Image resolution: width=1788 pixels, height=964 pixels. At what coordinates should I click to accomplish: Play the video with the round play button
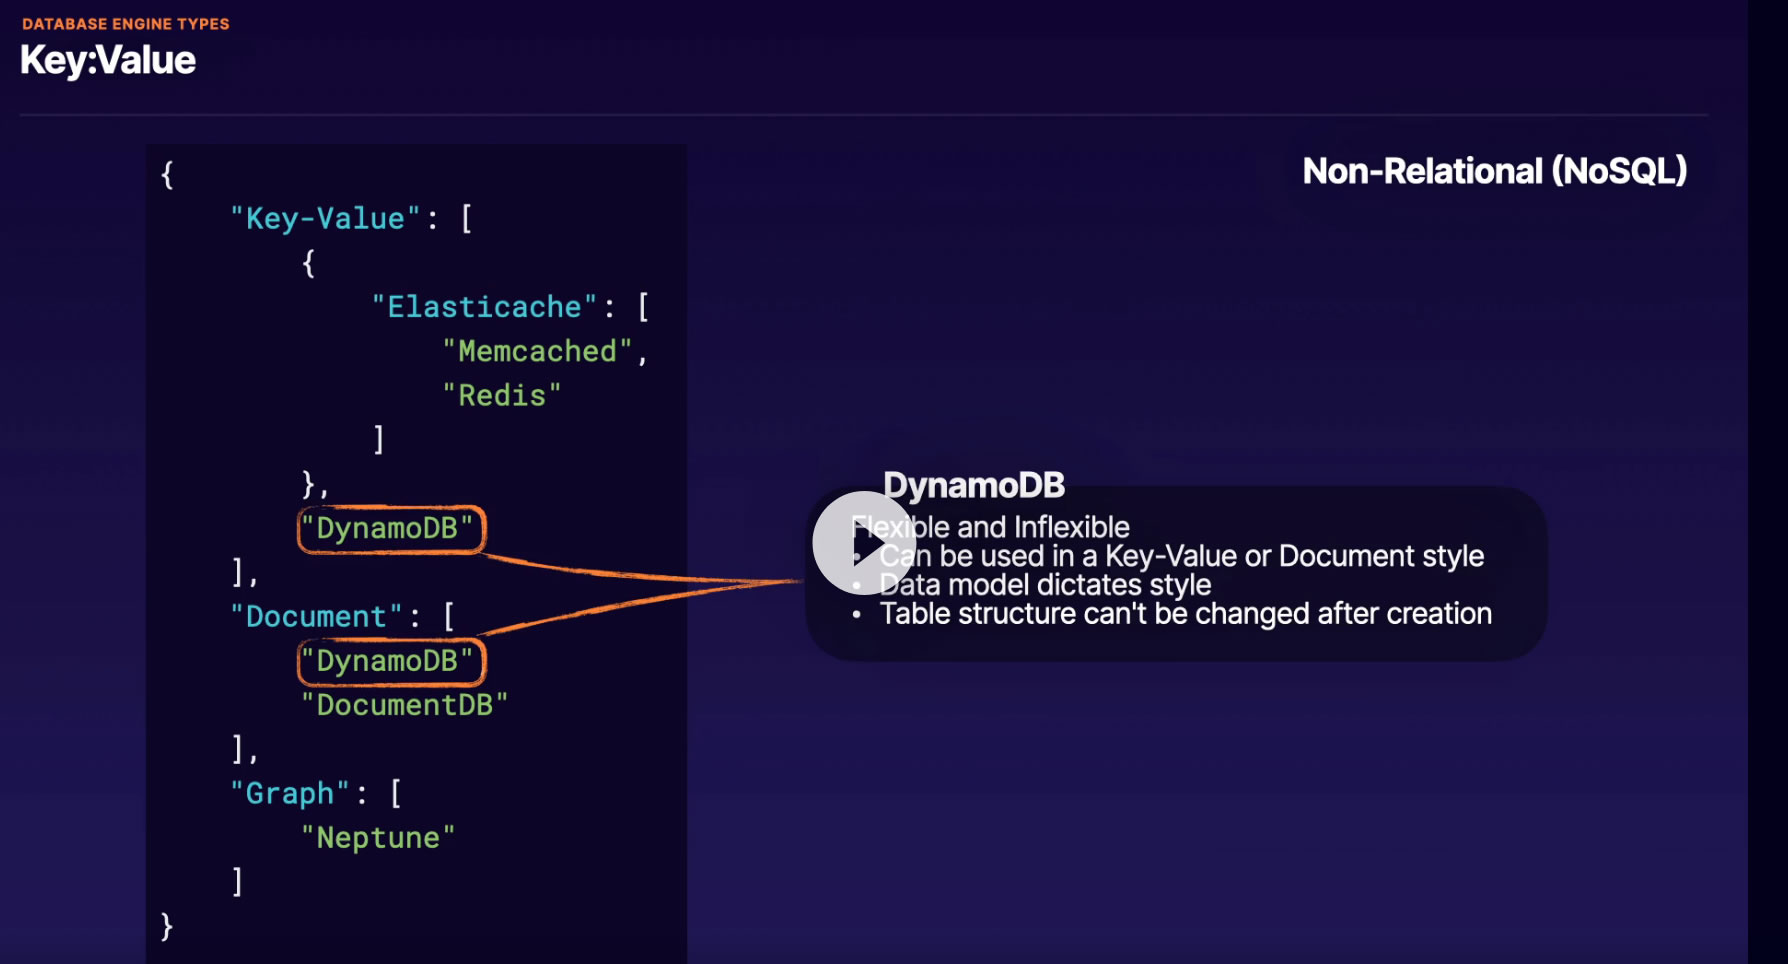(x=864, y=543)
